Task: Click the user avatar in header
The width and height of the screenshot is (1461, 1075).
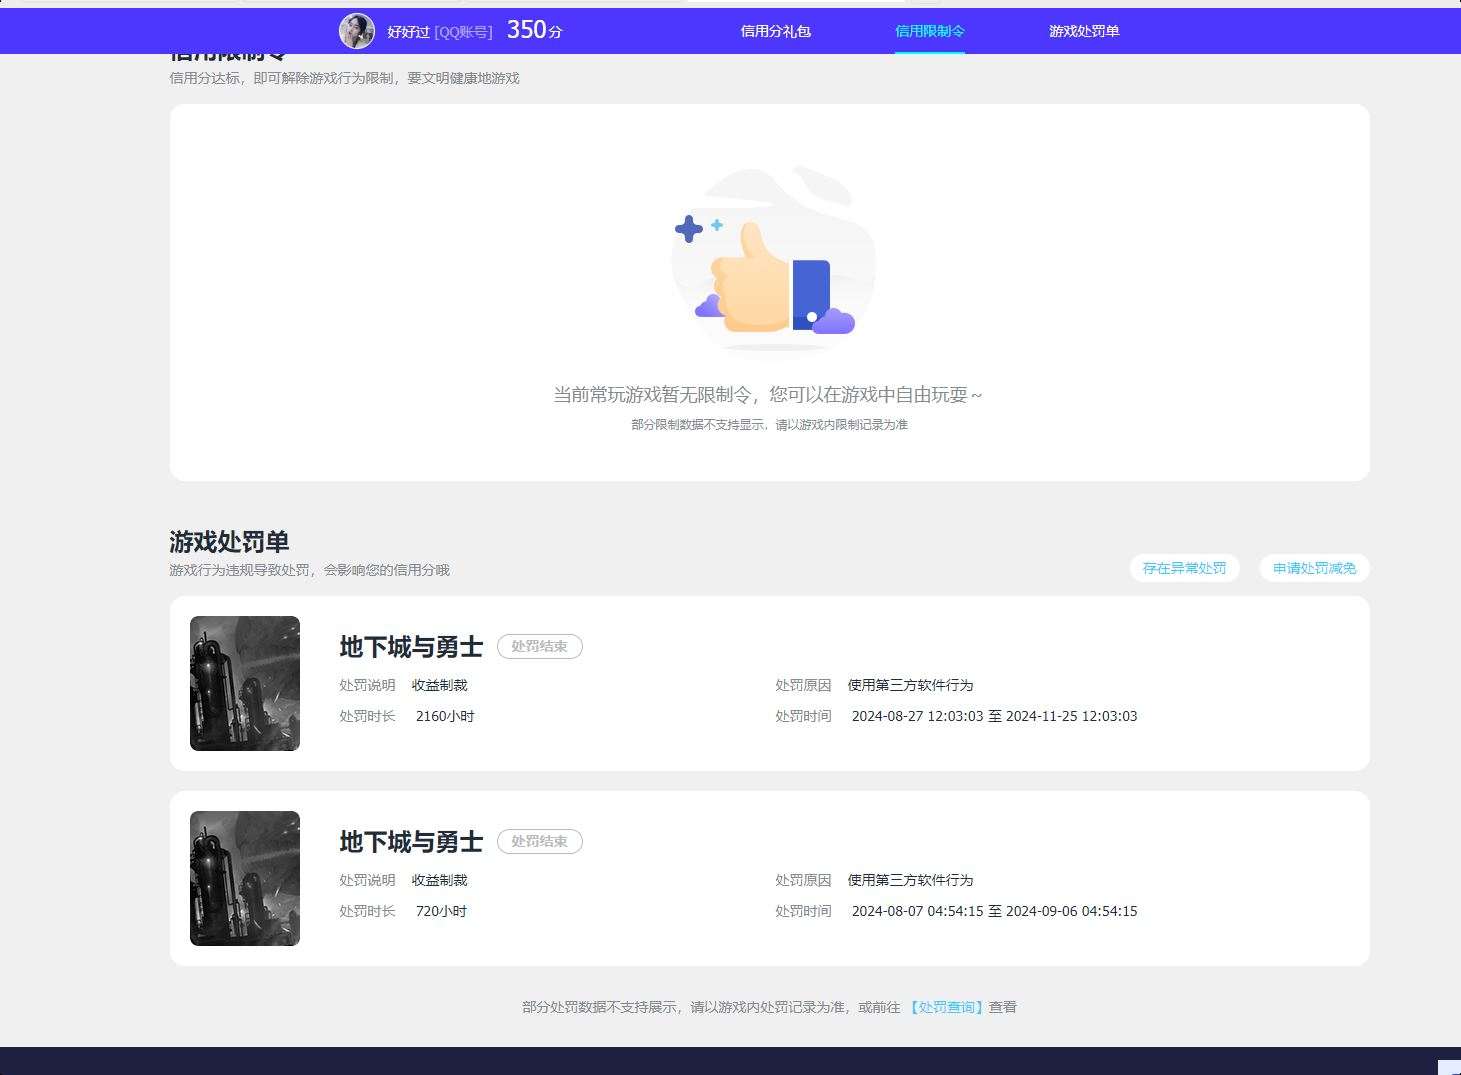Action: 357,31
